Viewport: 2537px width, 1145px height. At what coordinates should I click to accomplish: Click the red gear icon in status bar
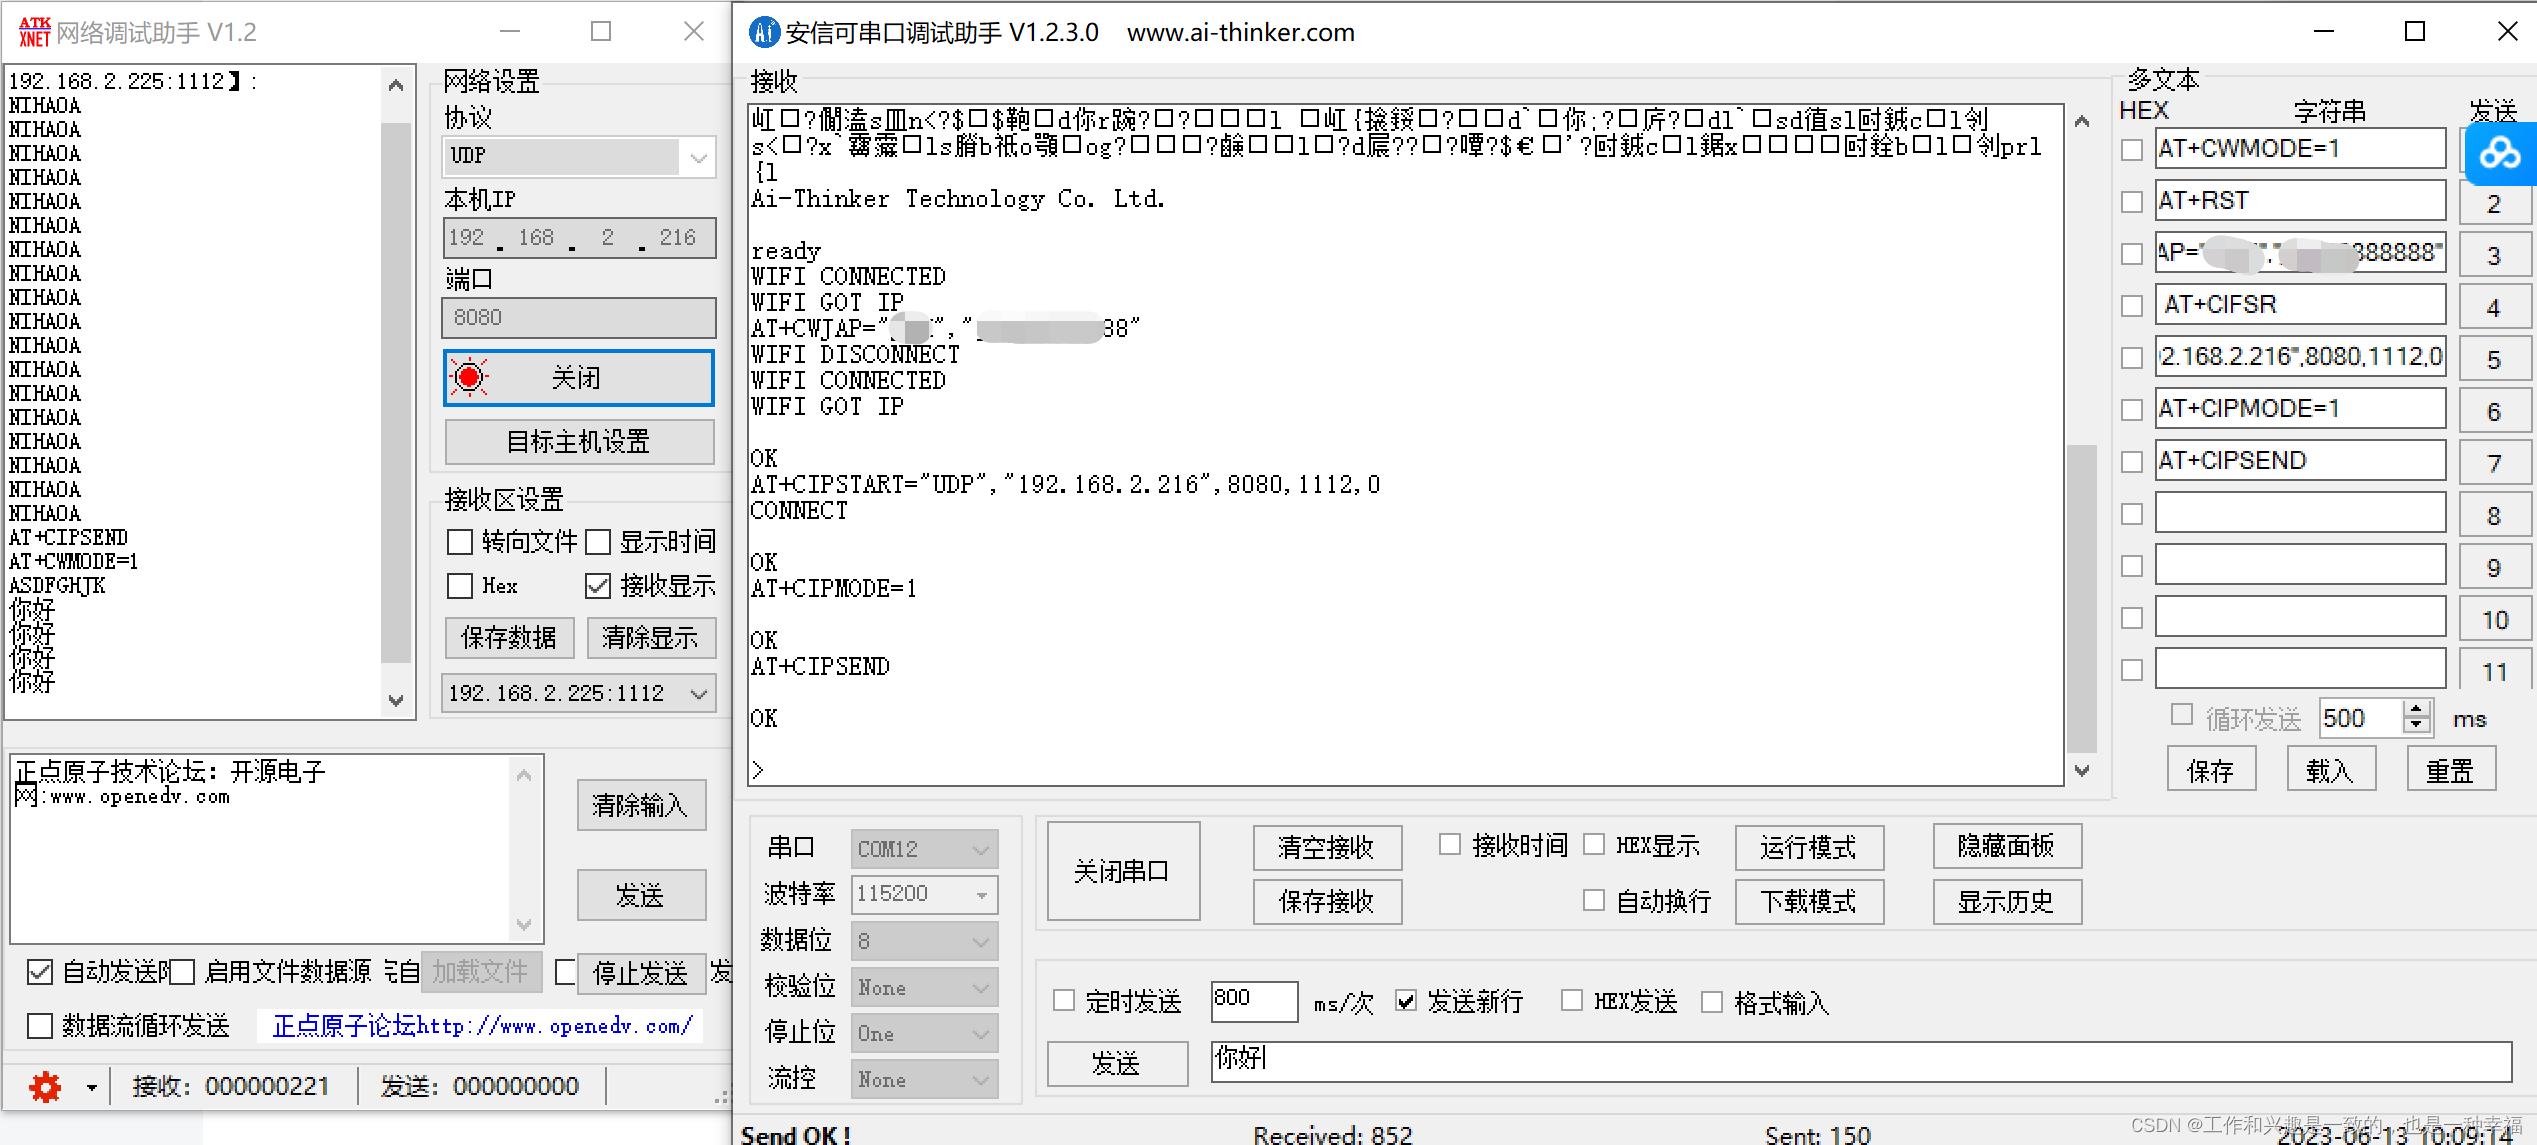45,1086
